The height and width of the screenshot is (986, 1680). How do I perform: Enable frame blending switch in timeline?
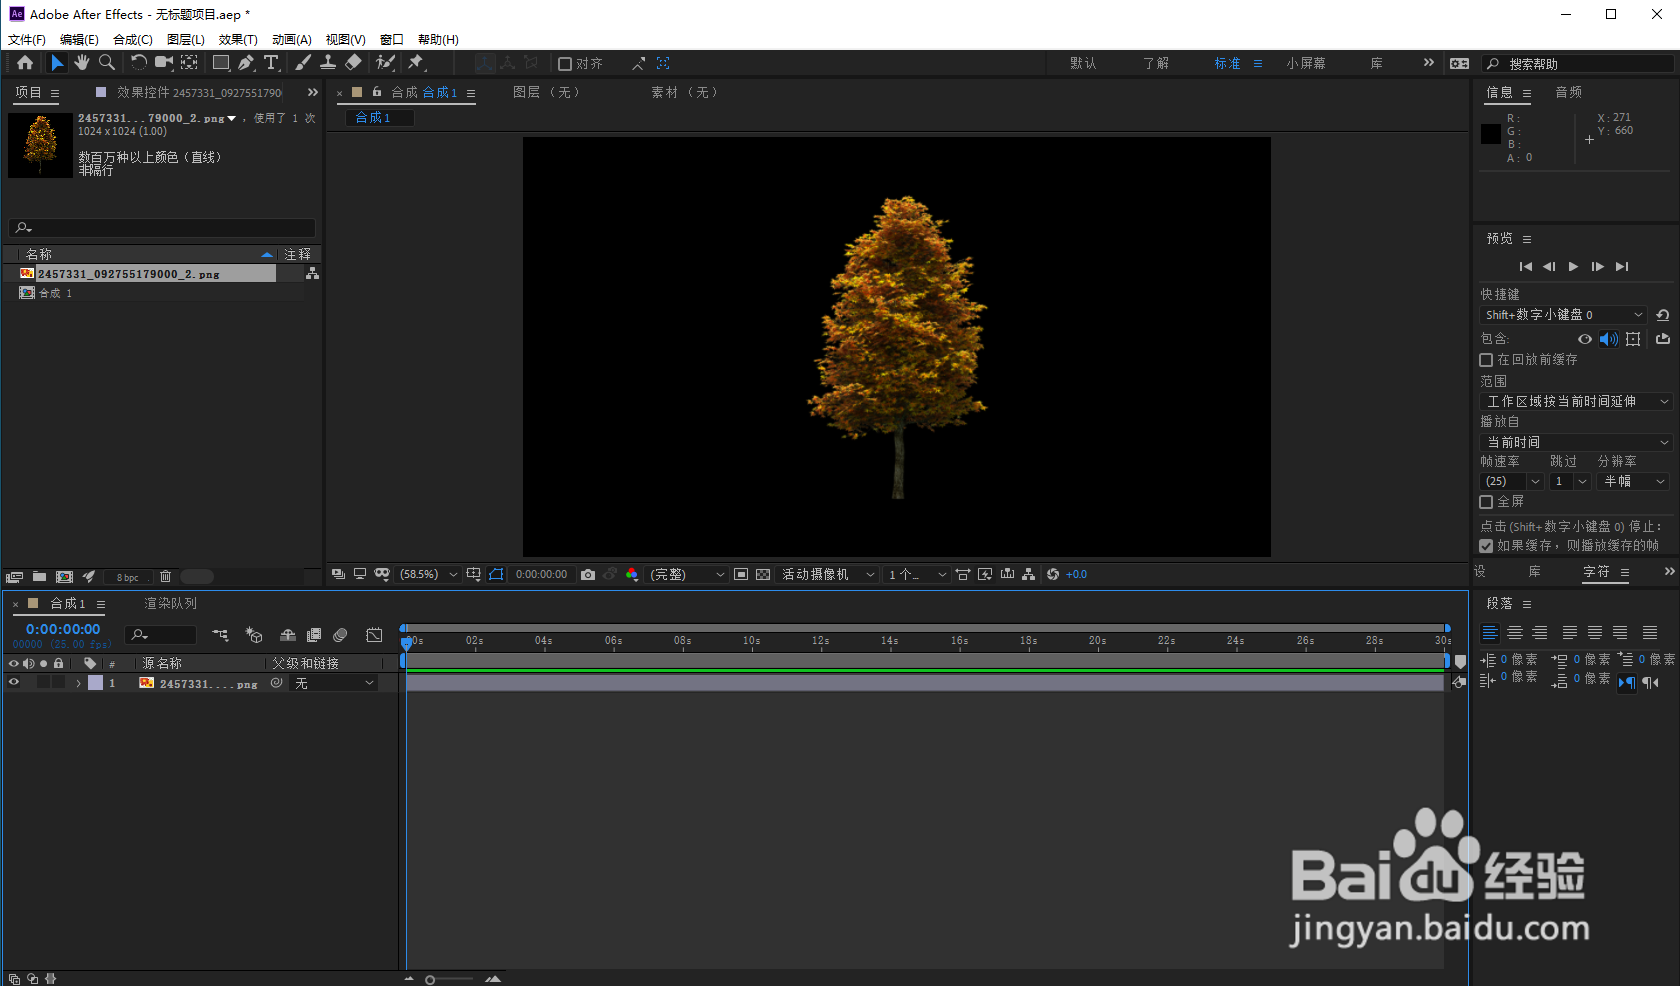tap(314, 635)
